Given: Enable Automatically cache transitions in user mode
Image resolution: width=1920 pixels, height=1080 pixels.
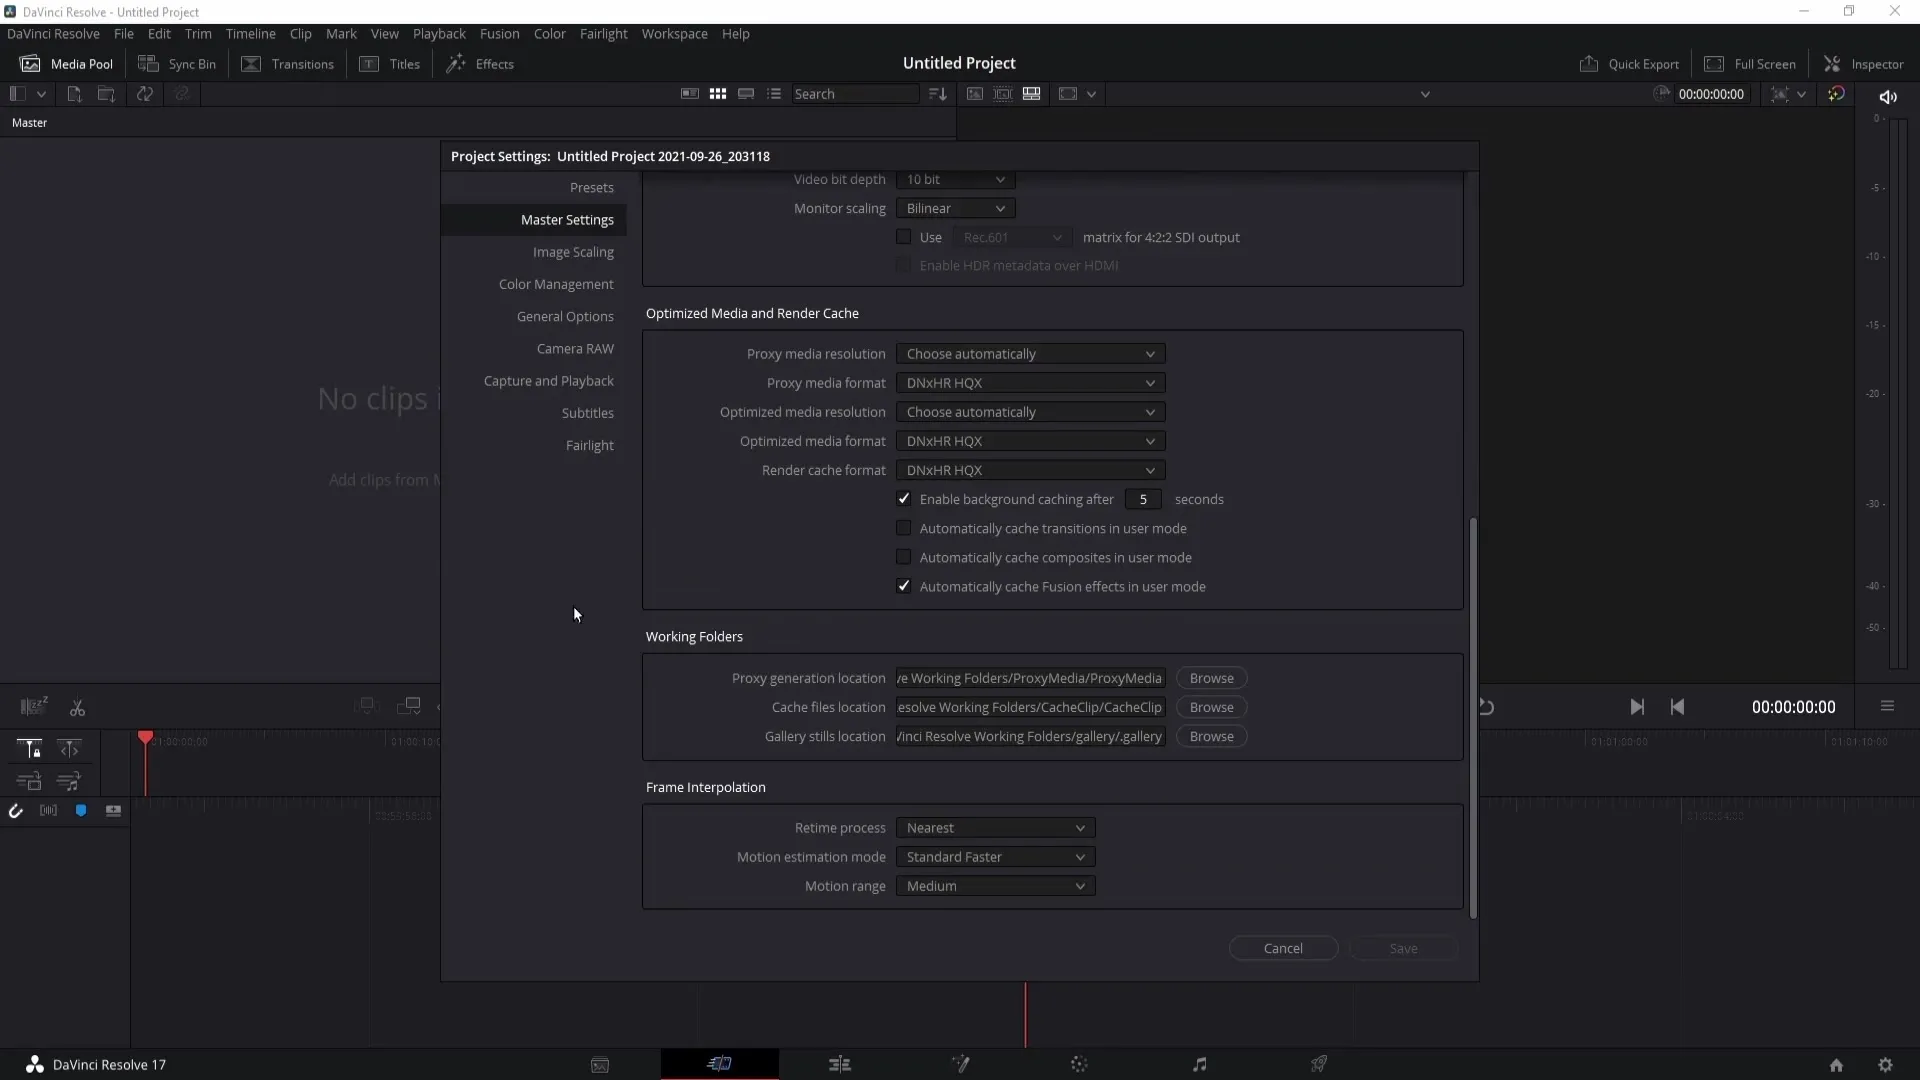Looking at the screenshot, I should tap(903, 527).
